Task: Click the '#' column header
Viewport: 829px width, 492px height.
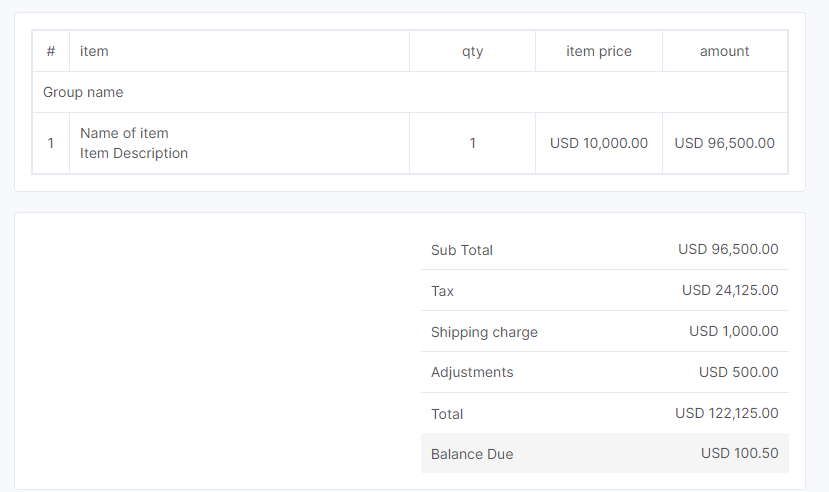Action: click(51, 51)
